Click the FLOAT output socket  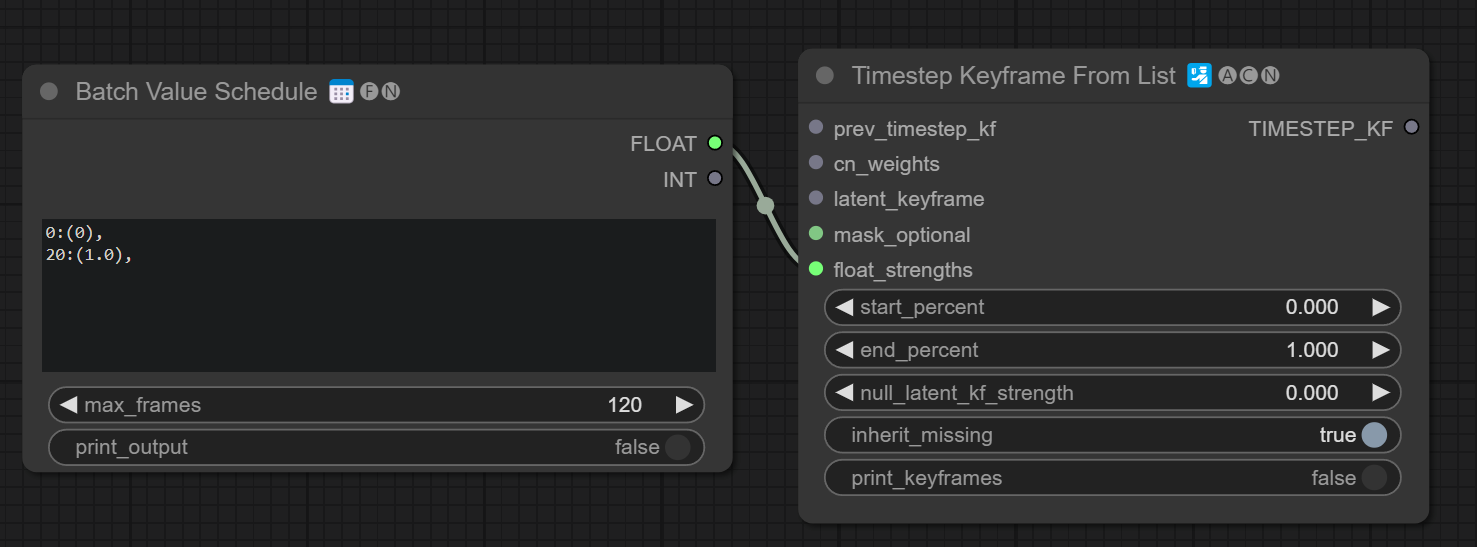coord(714,143)
